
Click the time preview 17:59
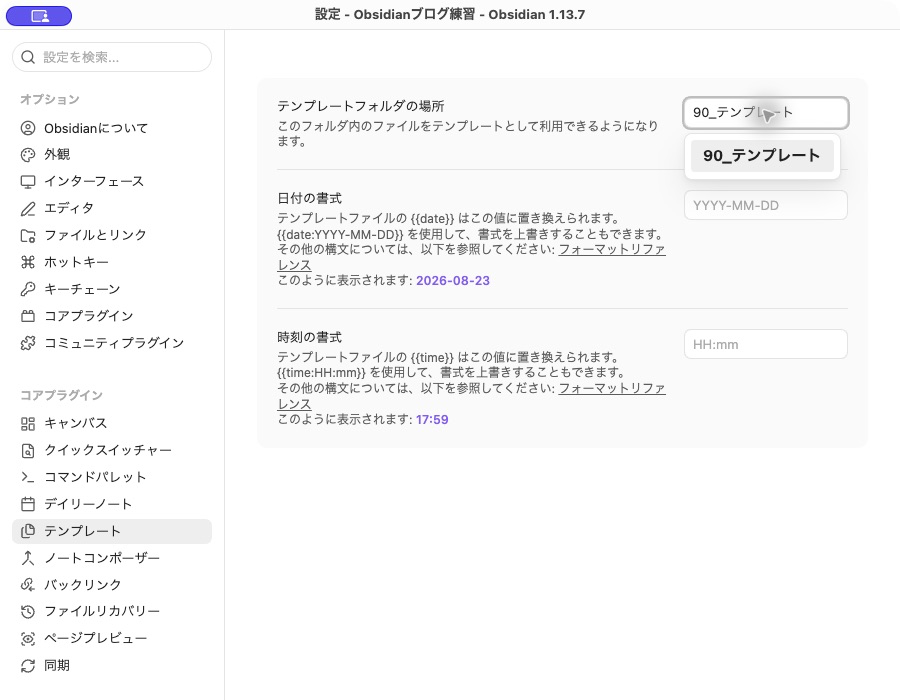coord(432,419)
